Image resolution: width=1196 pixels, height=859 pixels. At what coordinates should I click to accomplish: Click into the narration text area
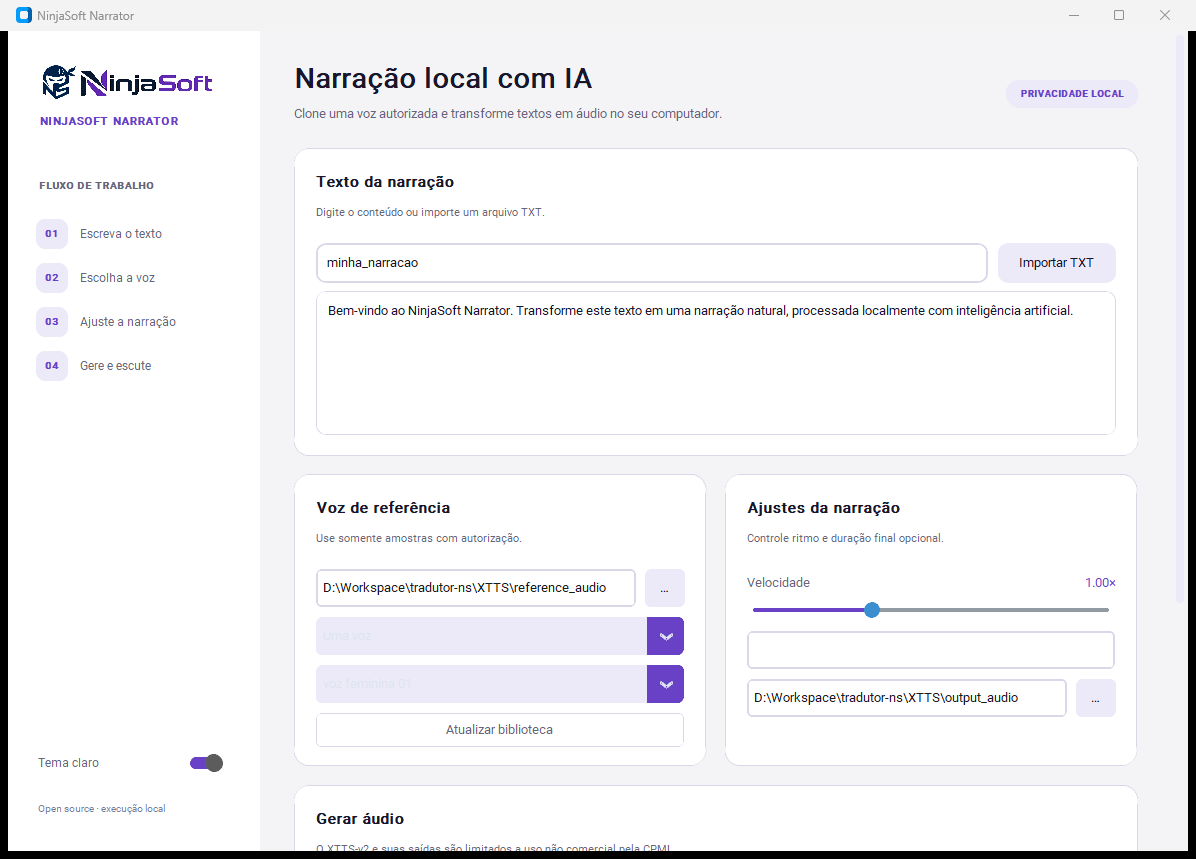[x=715, y=363]
